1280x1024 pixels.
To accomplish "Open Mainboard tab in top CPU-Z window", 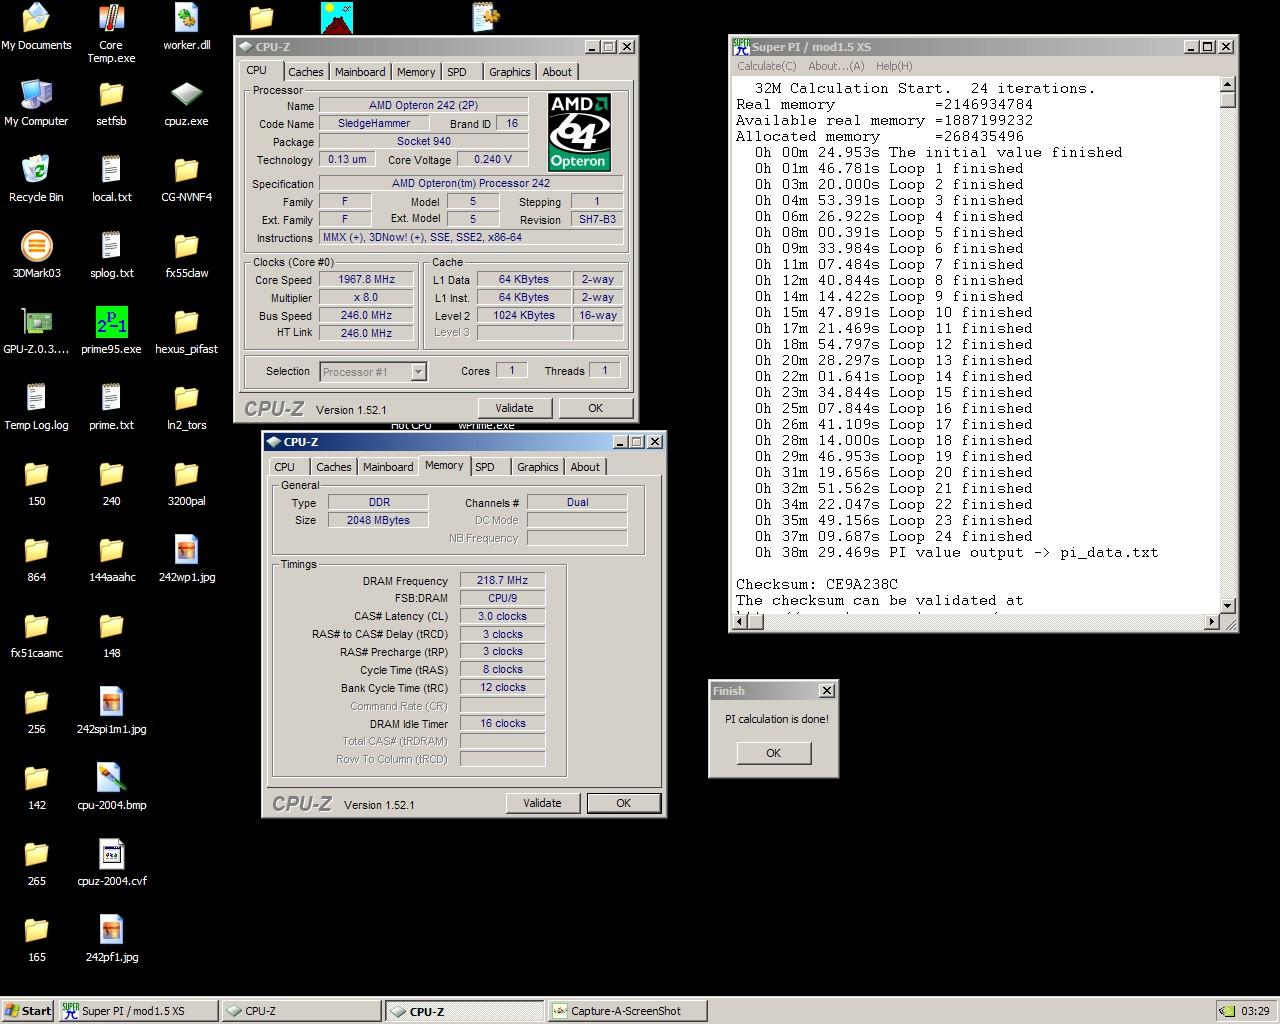I will (360, 72).
